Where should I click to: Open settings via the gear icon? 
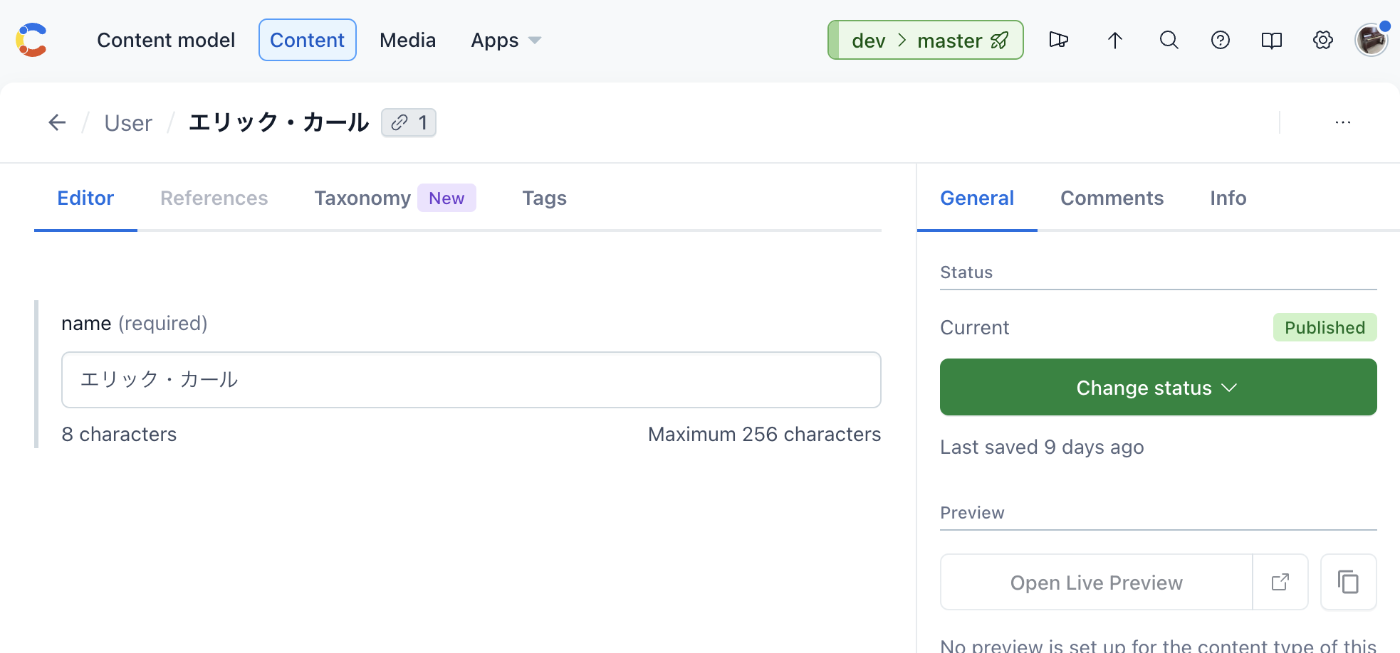[x=1323, y=40]
